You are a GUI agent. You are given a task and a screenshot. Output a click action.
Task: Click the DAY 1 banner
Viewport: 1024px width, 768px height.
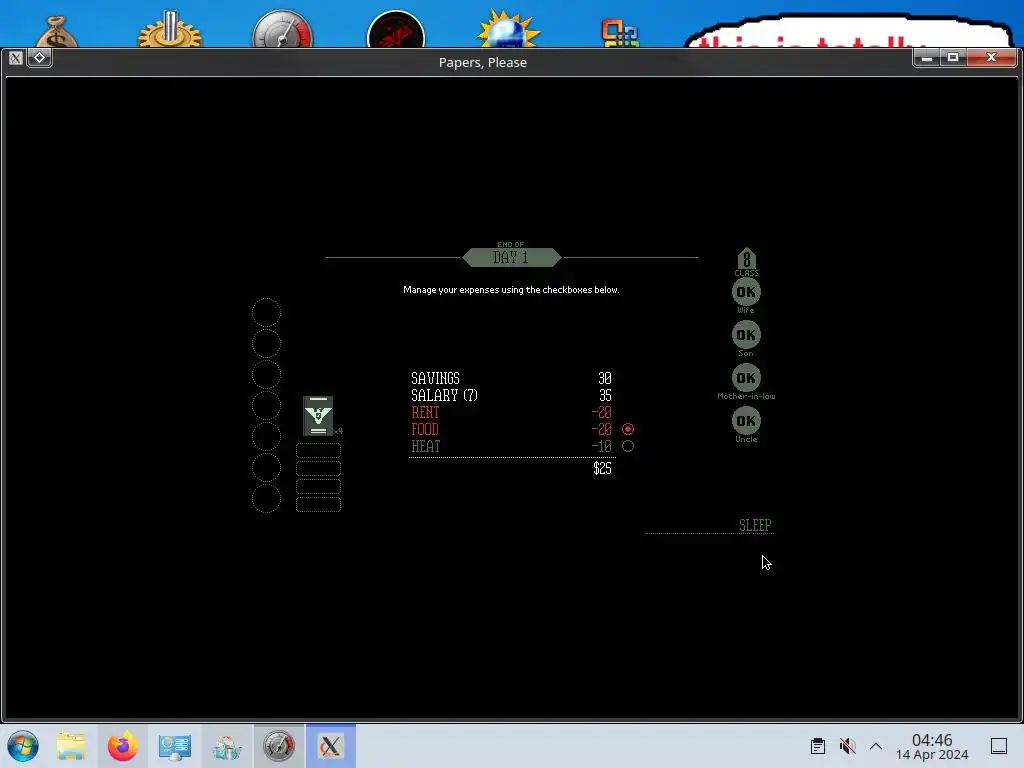point(511,257)
